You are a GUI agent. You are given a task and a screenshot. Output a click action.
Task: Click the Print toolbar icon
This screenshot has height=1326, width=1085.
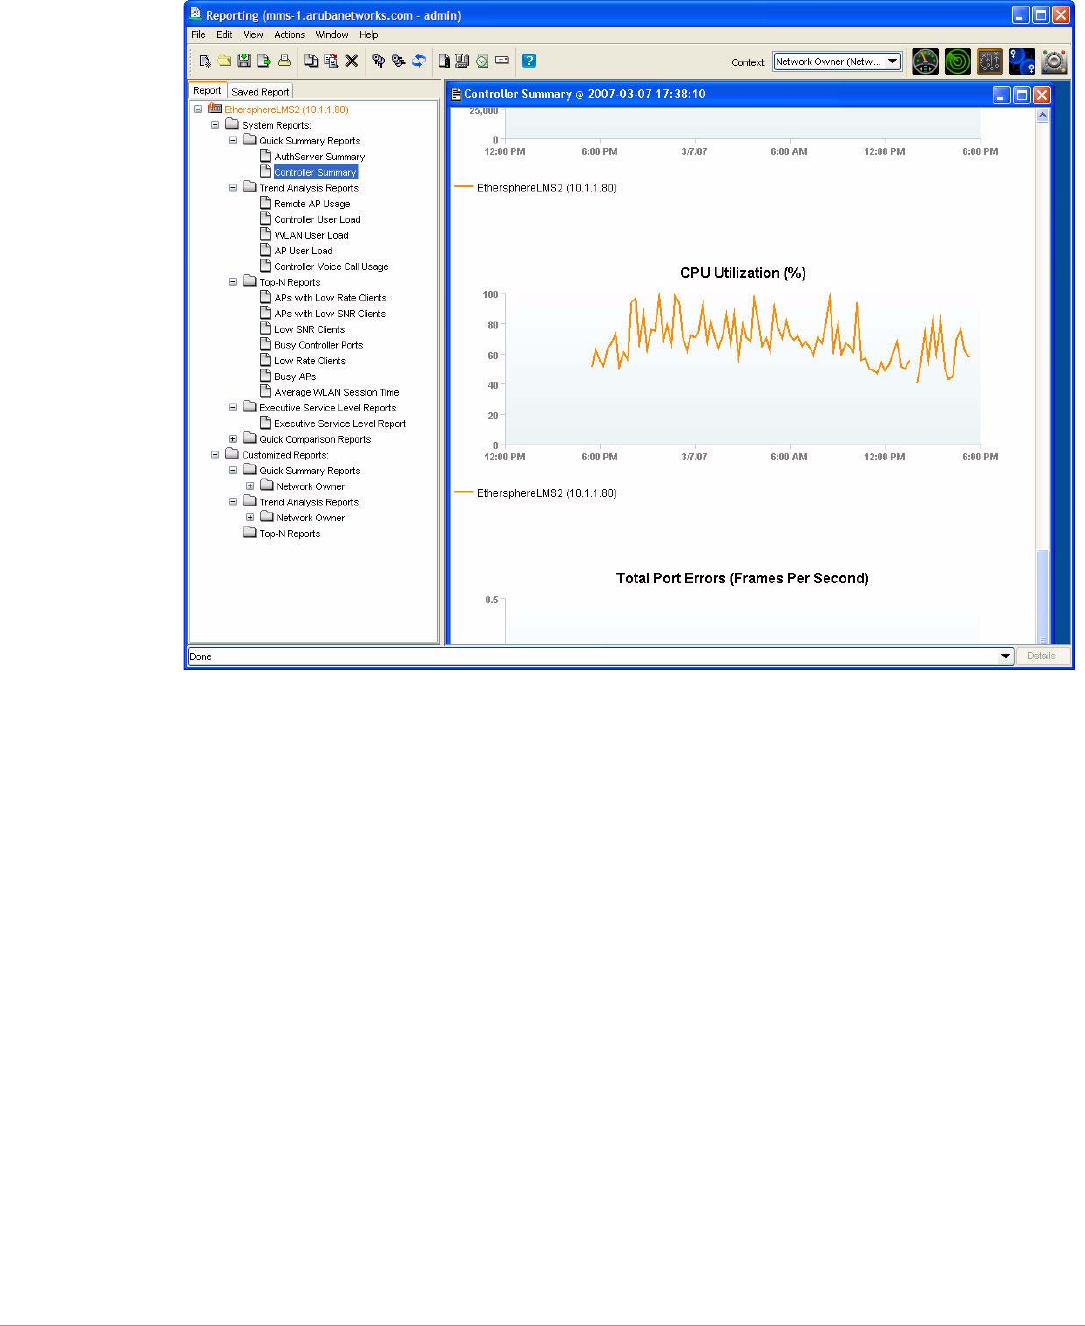pos(284,61)
